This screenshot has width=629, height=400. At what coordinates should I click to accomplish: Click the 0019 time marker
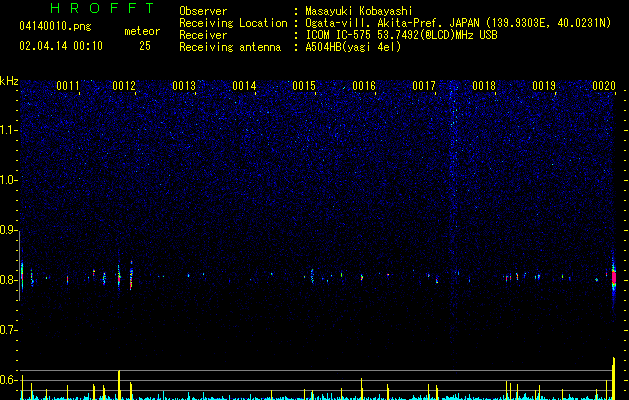pyautogui.click(x=544, y=86)
